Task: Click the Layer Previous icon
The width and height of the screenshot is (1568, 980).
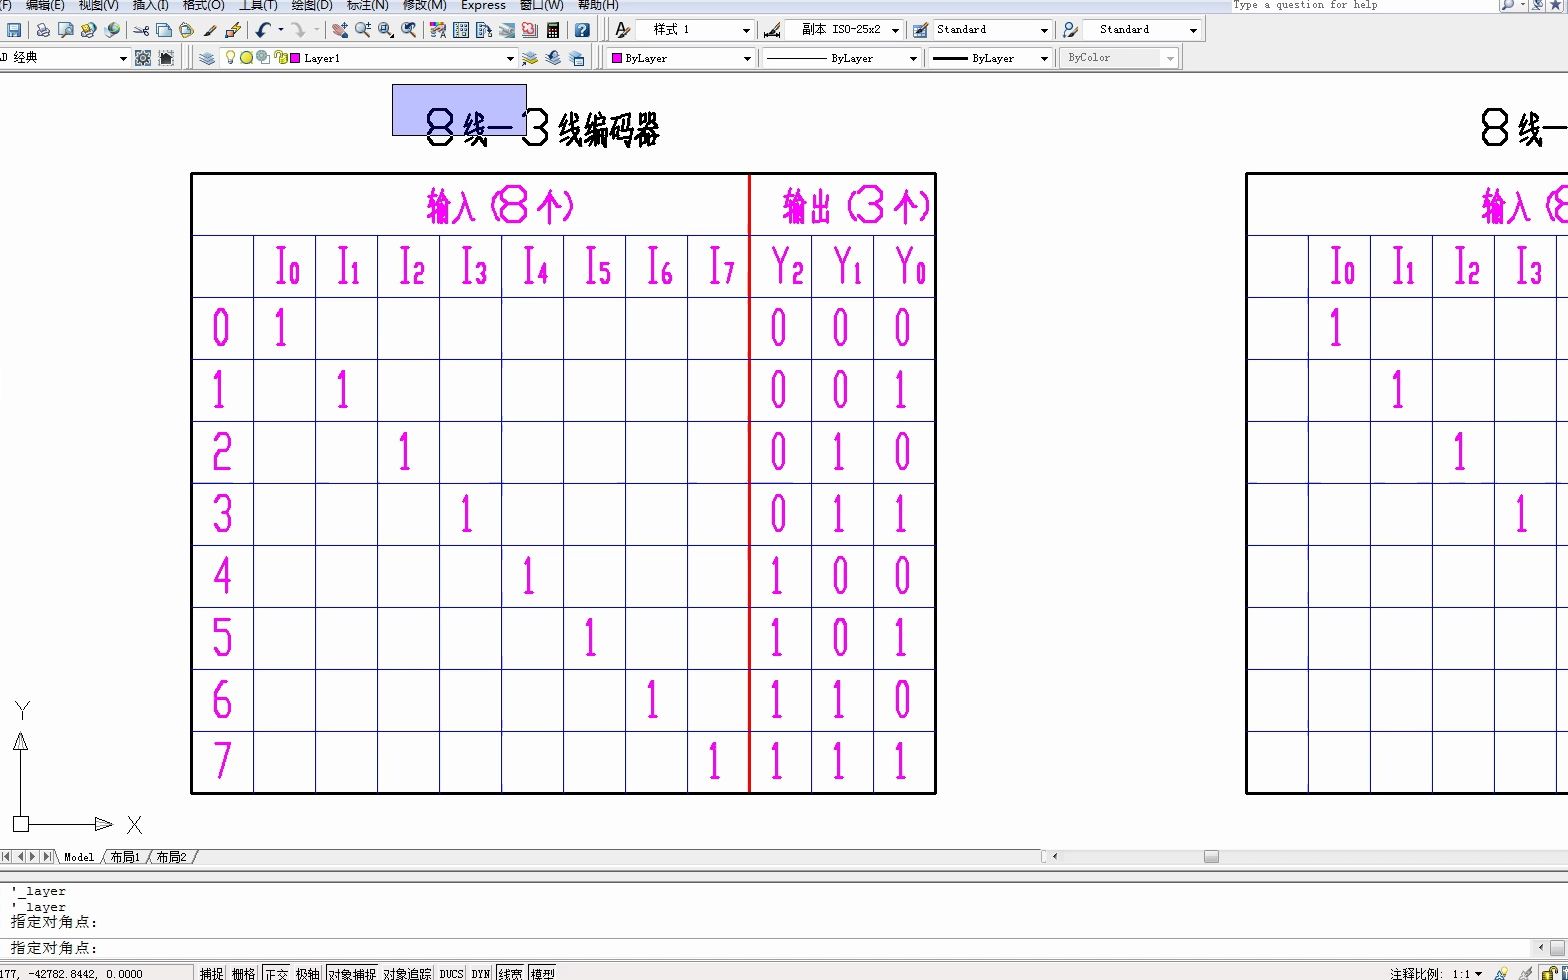Action: pos(553,58)
